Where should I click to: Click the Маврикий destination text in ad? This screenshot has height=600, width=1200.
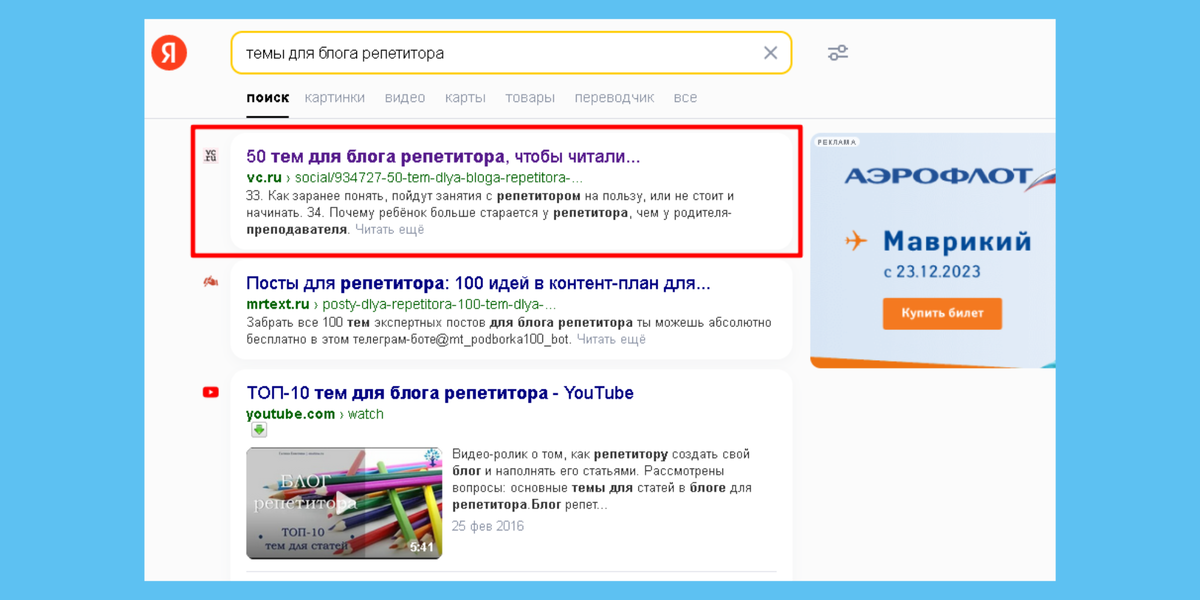point(957,242)
